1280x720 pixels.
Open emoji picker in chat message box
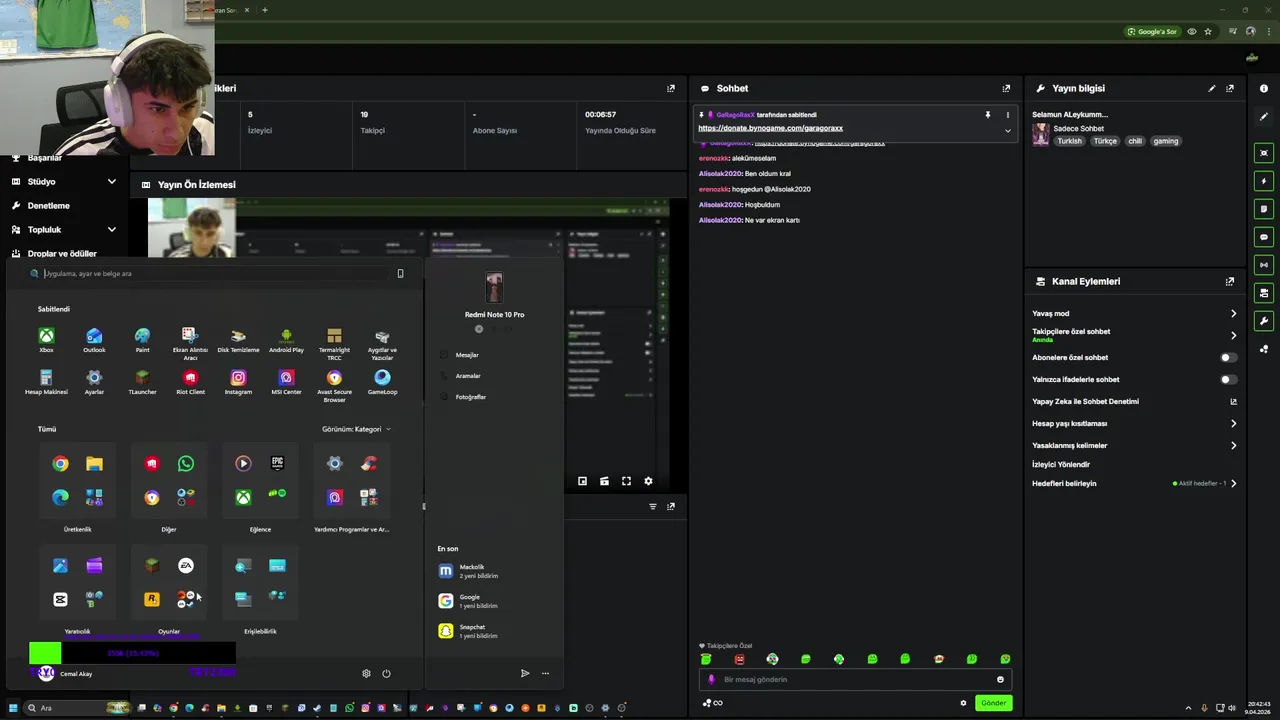coord(1000,679)
